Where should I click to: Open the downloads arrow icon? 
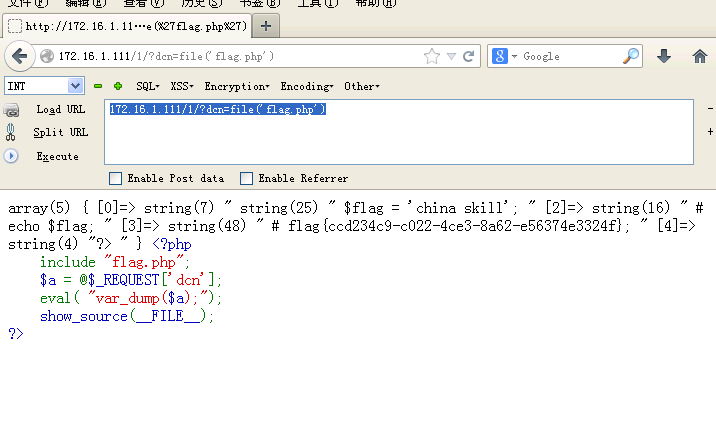click(x=663, y=56)
